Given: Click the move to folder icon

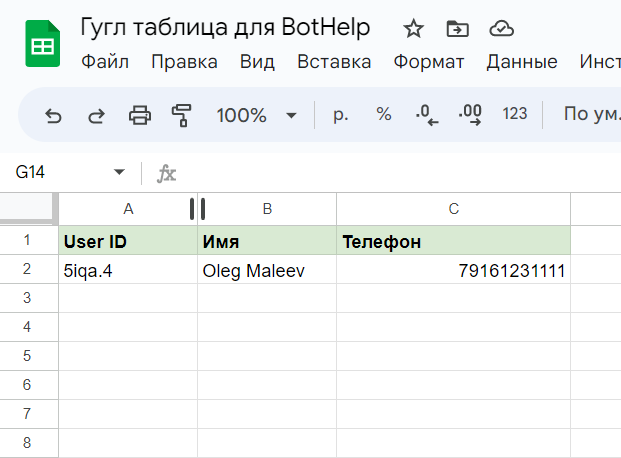Looking at the screenshot, I should 457,28.
